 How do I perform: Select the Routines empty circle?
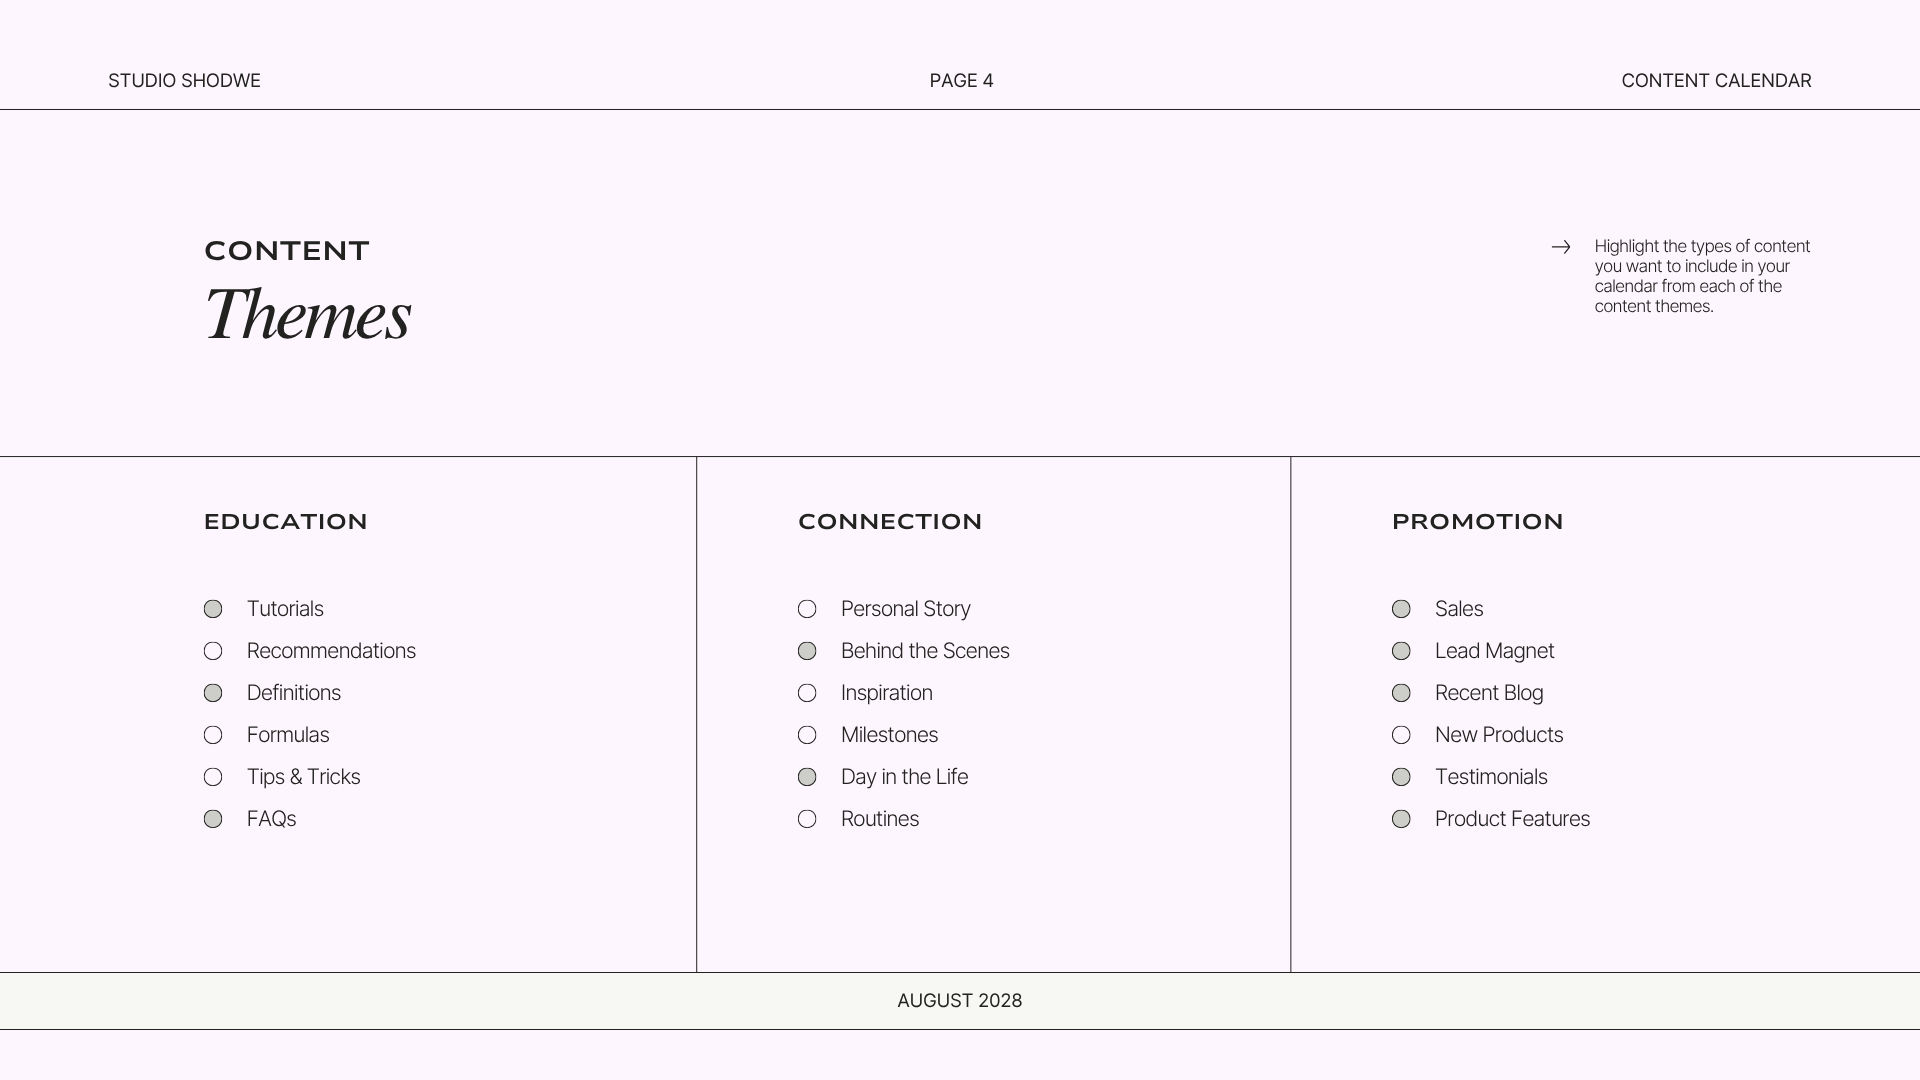click(x=807, y=819)
